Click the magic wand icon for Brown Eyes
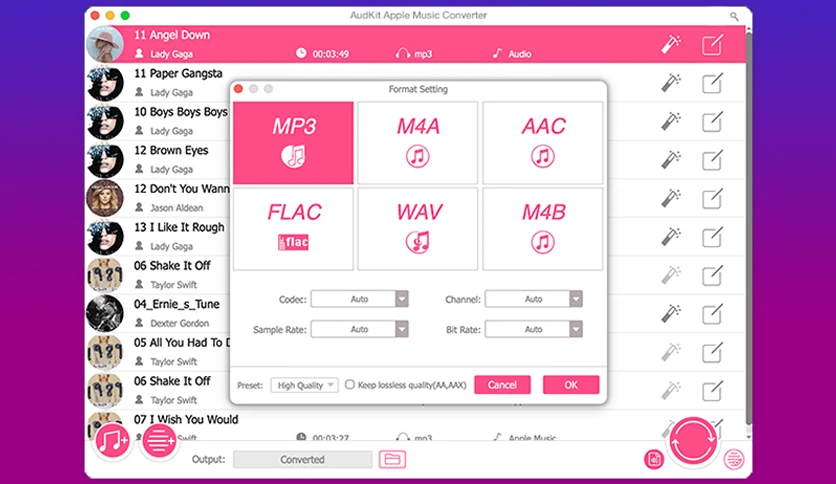Image resolution: width=836 pixels, height=484 pixels. pos(671,160)
